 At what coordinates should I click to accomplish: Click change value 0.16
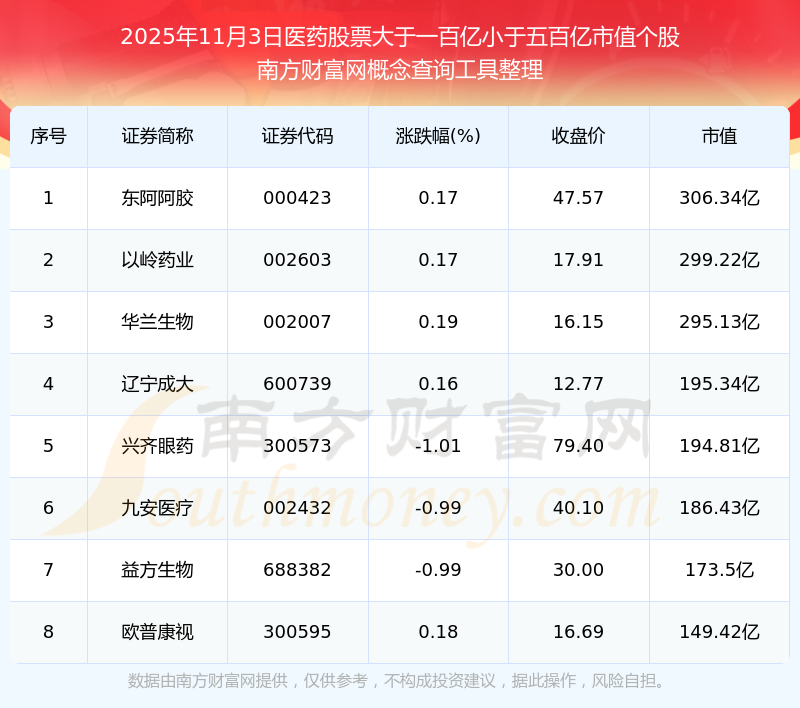[438, 384]
